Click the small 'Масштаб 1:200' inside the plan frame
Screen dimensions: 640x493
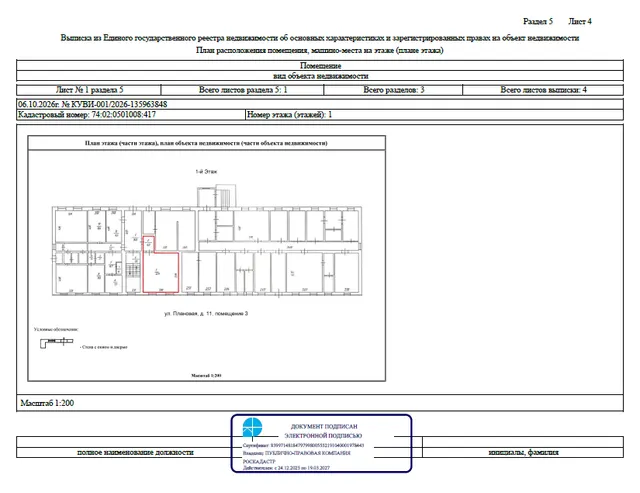tap(207, 375)
